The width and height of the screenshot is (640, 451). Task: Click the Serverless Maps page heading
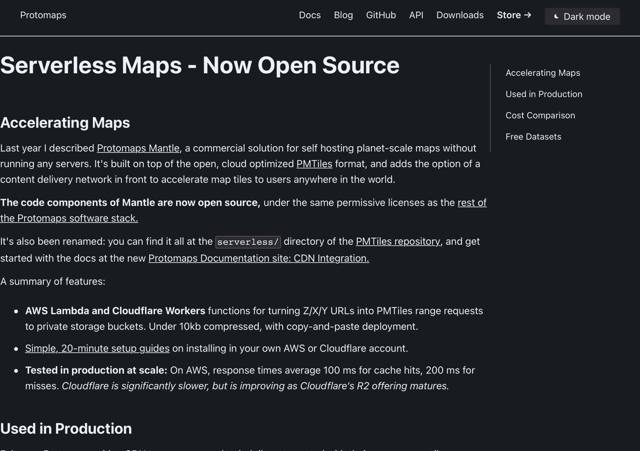200,66
